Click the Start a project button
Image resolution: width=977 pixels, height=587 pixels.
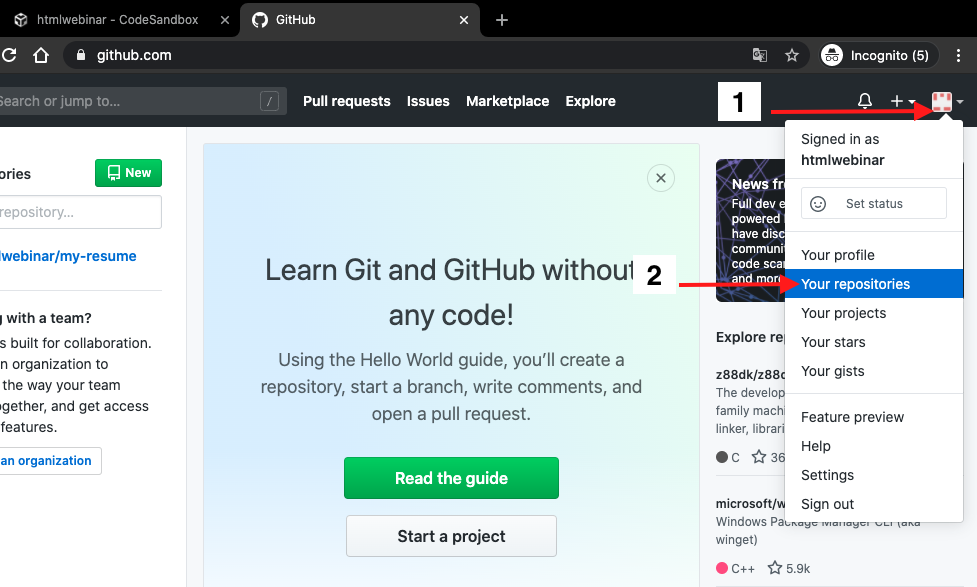point(451,536)
